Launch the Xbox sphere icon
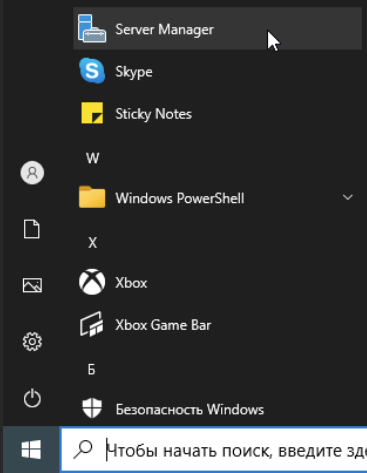This screenshot has height=473, width=367. pos(92,282)
